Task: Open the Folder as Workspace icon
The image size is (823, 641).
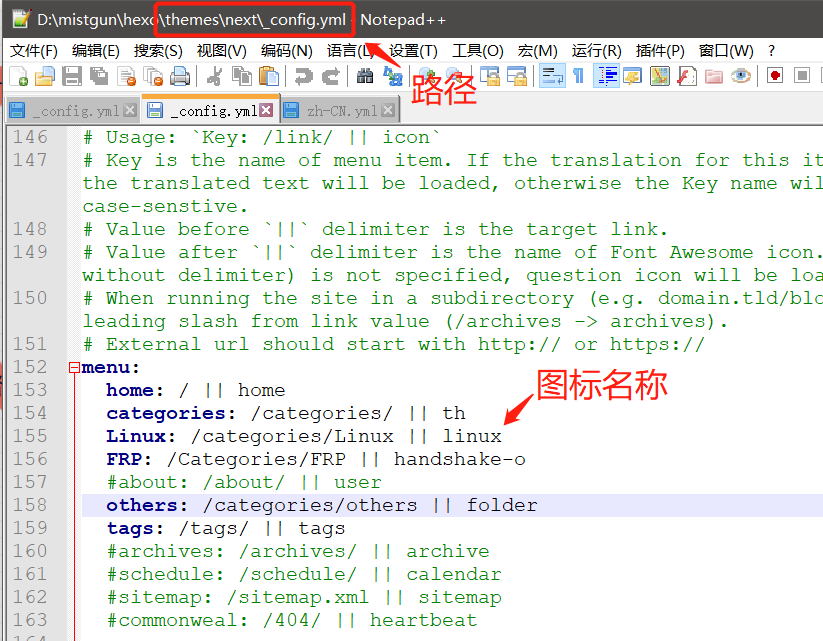Action: tap(714, 76)
